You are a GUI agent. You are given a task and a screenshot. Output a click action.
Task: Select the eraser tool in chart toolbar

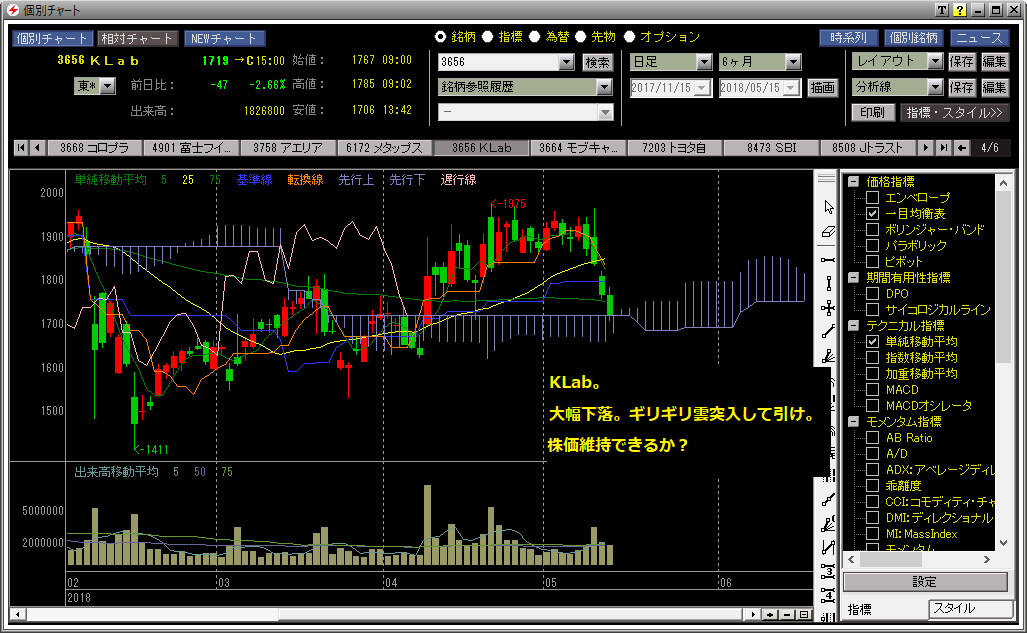828,232
